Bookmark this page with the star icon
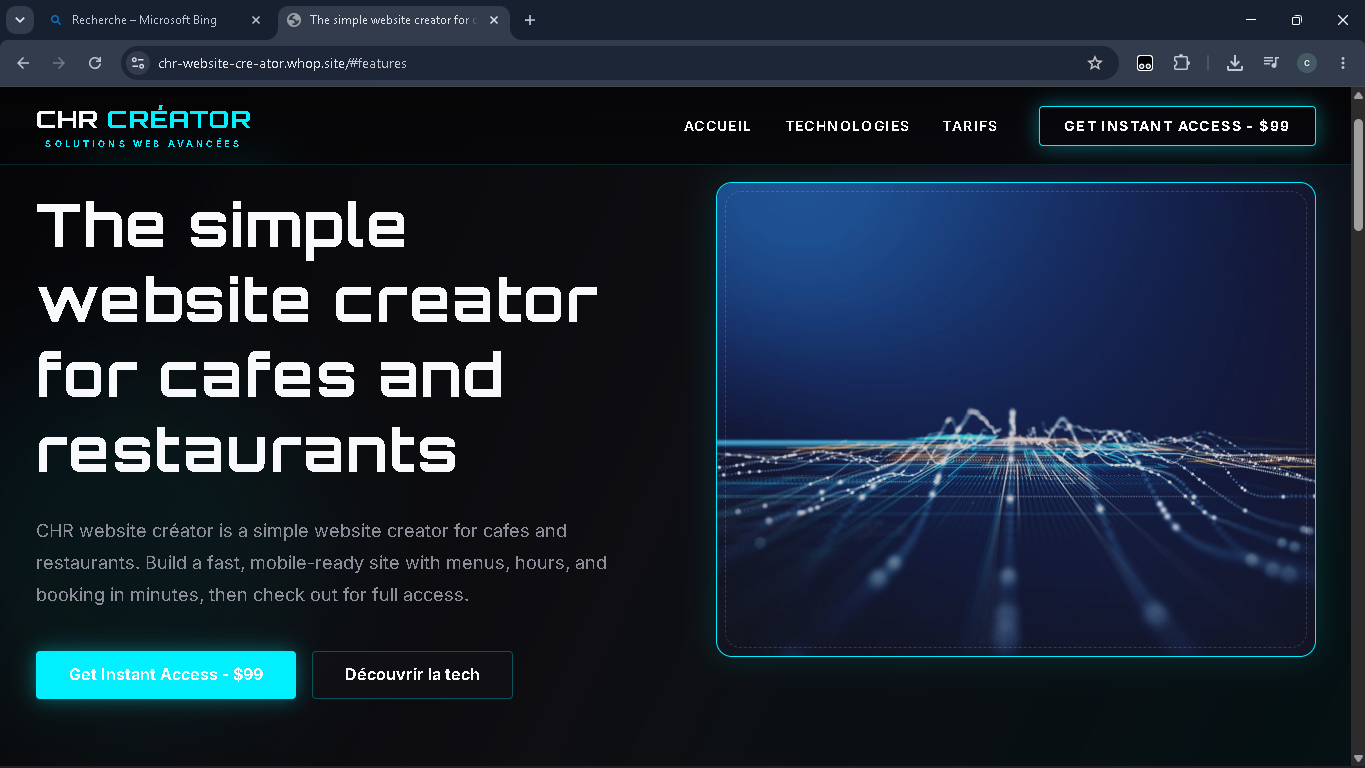This screenshot has height=768, width=1365. pos(1095,63)
